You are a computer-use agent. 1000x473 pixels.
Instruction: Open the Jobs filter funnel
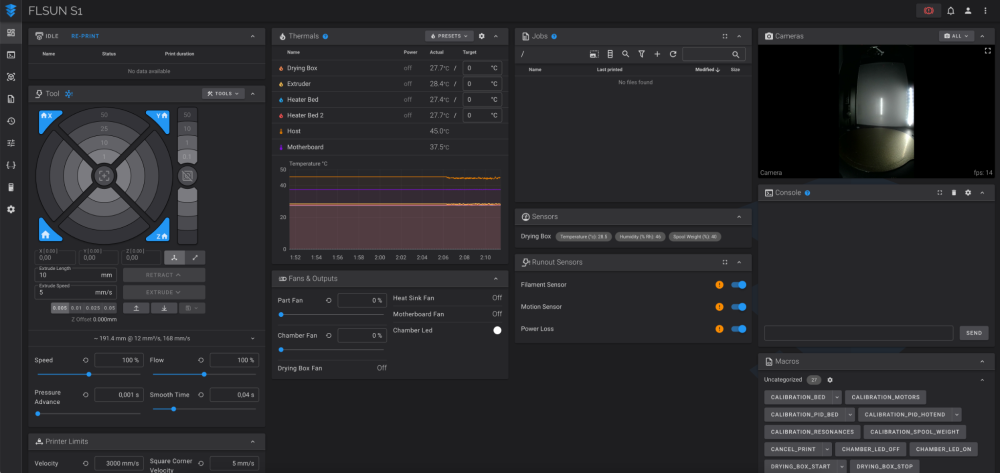point(641,54)
